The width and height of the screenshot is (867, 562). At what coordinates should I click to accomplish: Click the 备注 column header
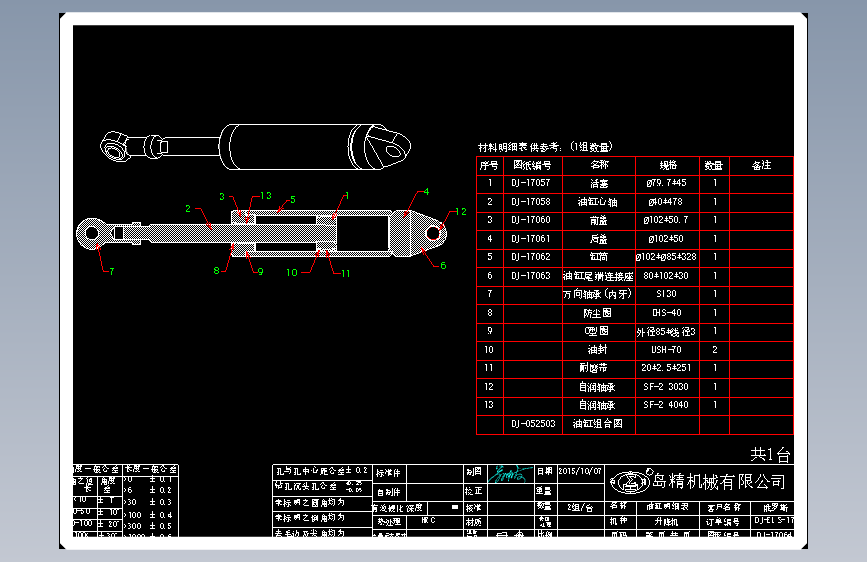tap(761, 165)
